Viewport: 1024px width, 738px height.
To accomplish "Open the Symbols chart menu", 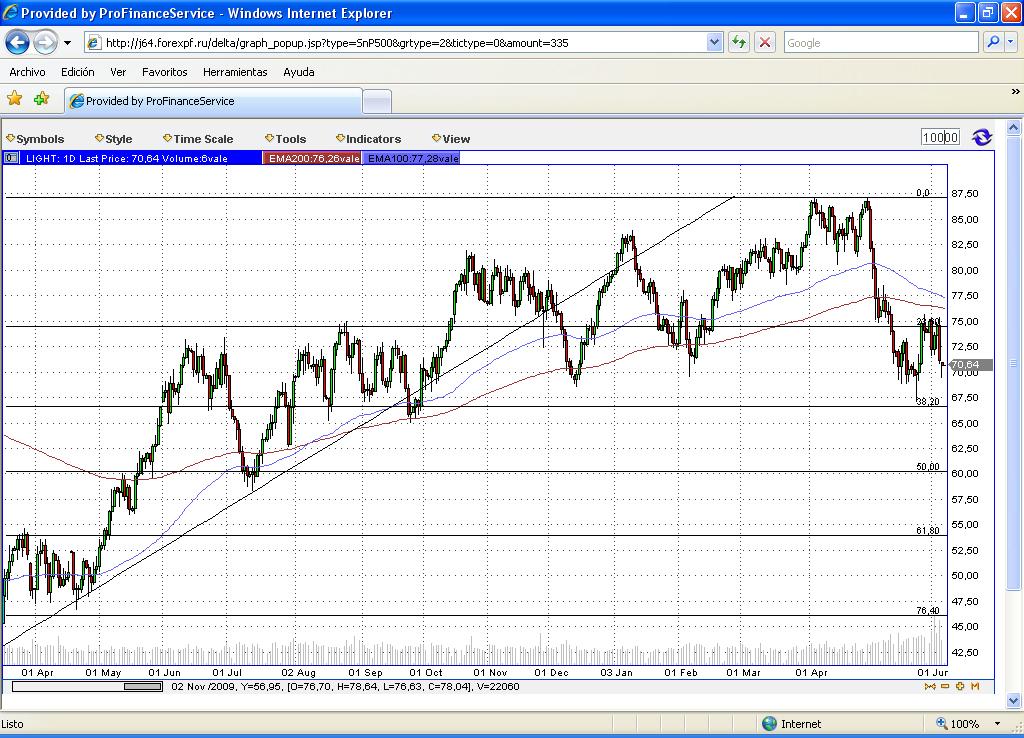I will (35, 138).
